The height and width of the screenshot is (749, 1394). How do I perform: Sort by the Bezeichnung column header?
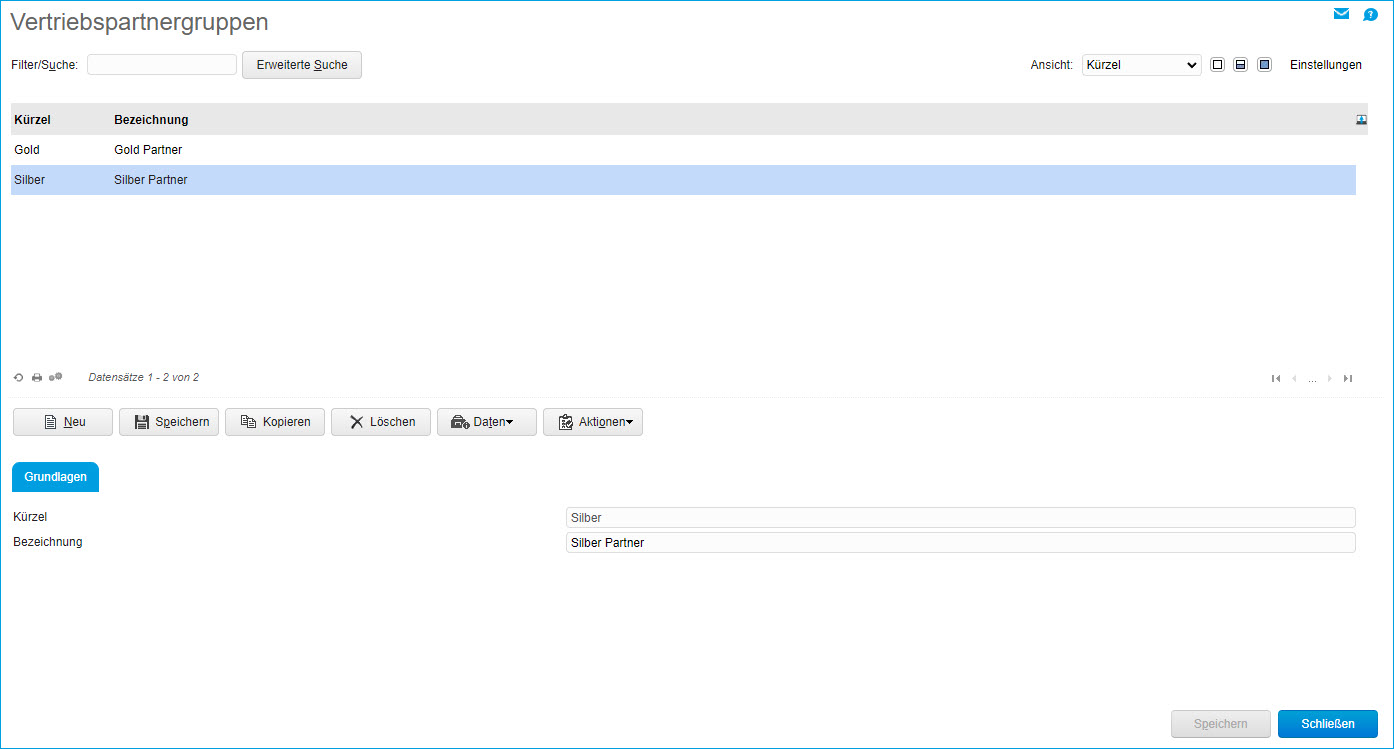(151, 120)
